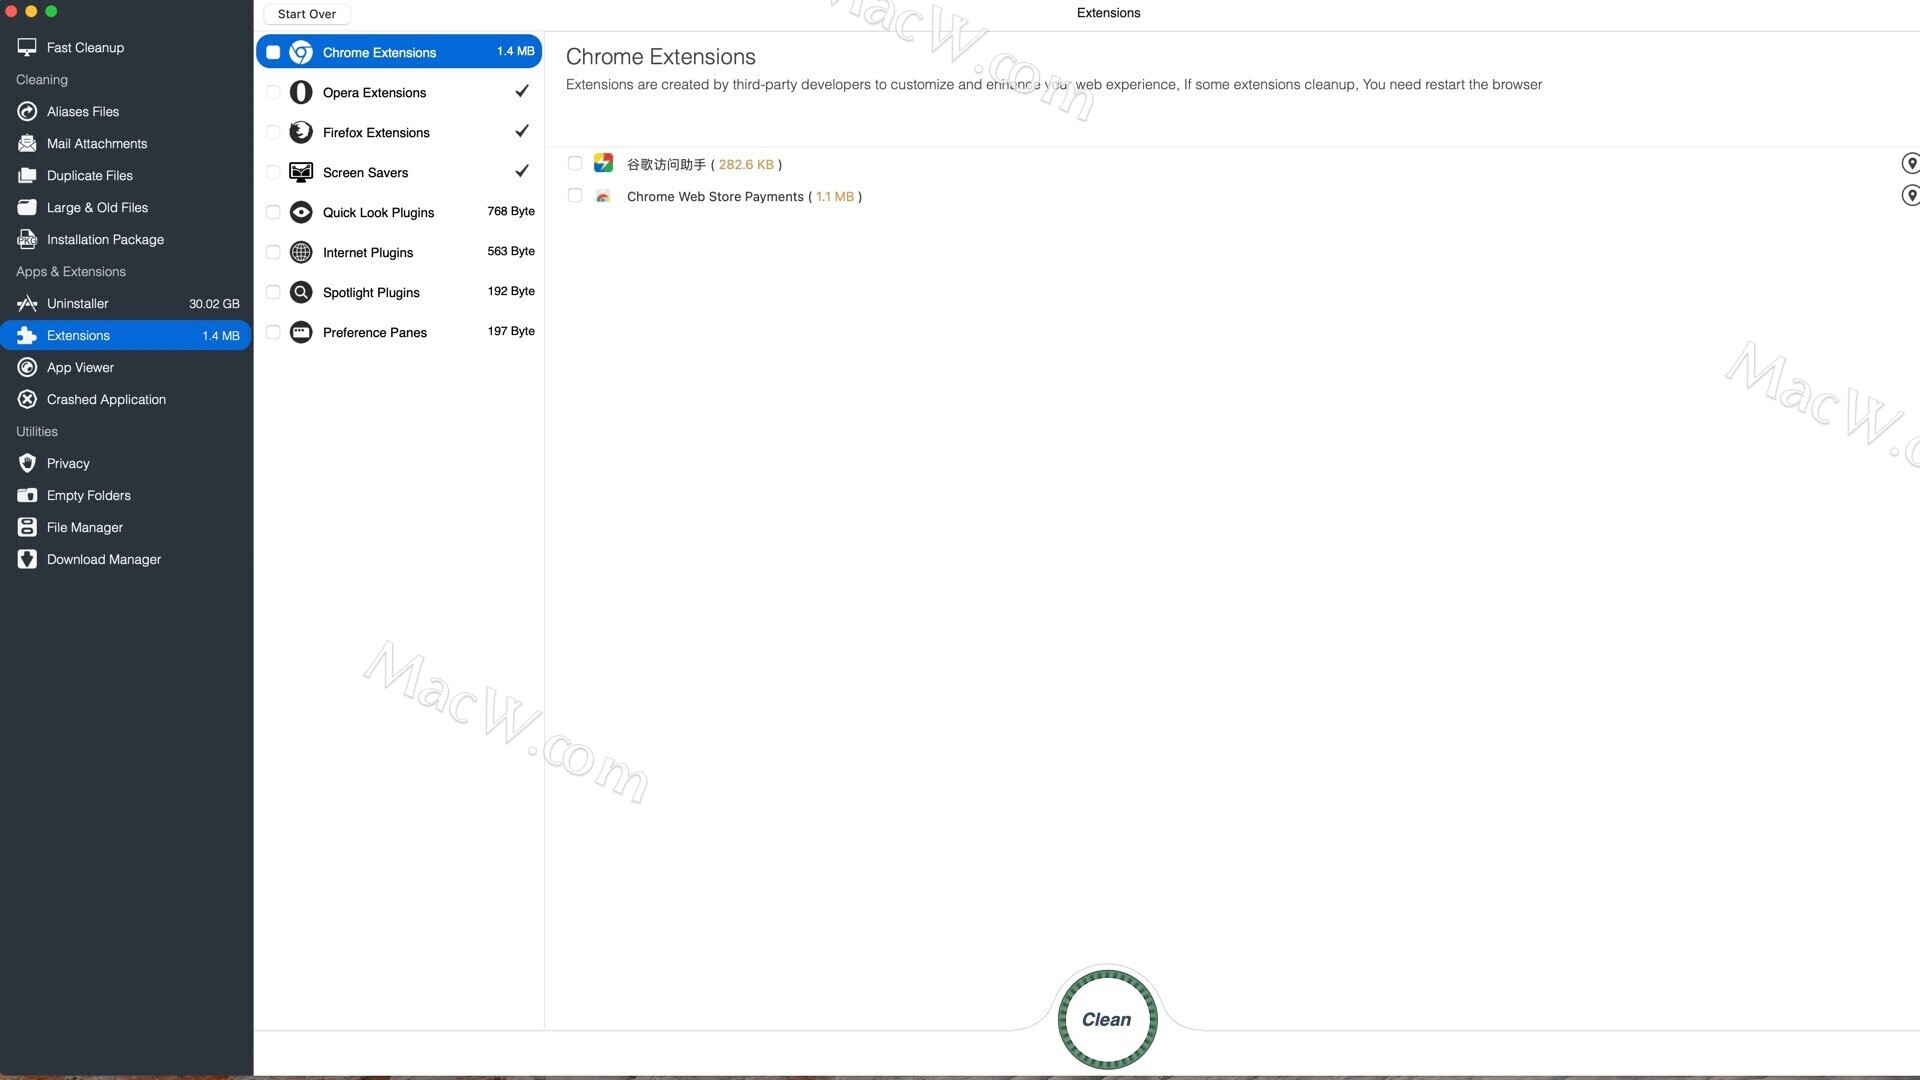Click the Uninstaller icon in sidebar
This screenshot has width=1920, height=1080.
point(27,303)
